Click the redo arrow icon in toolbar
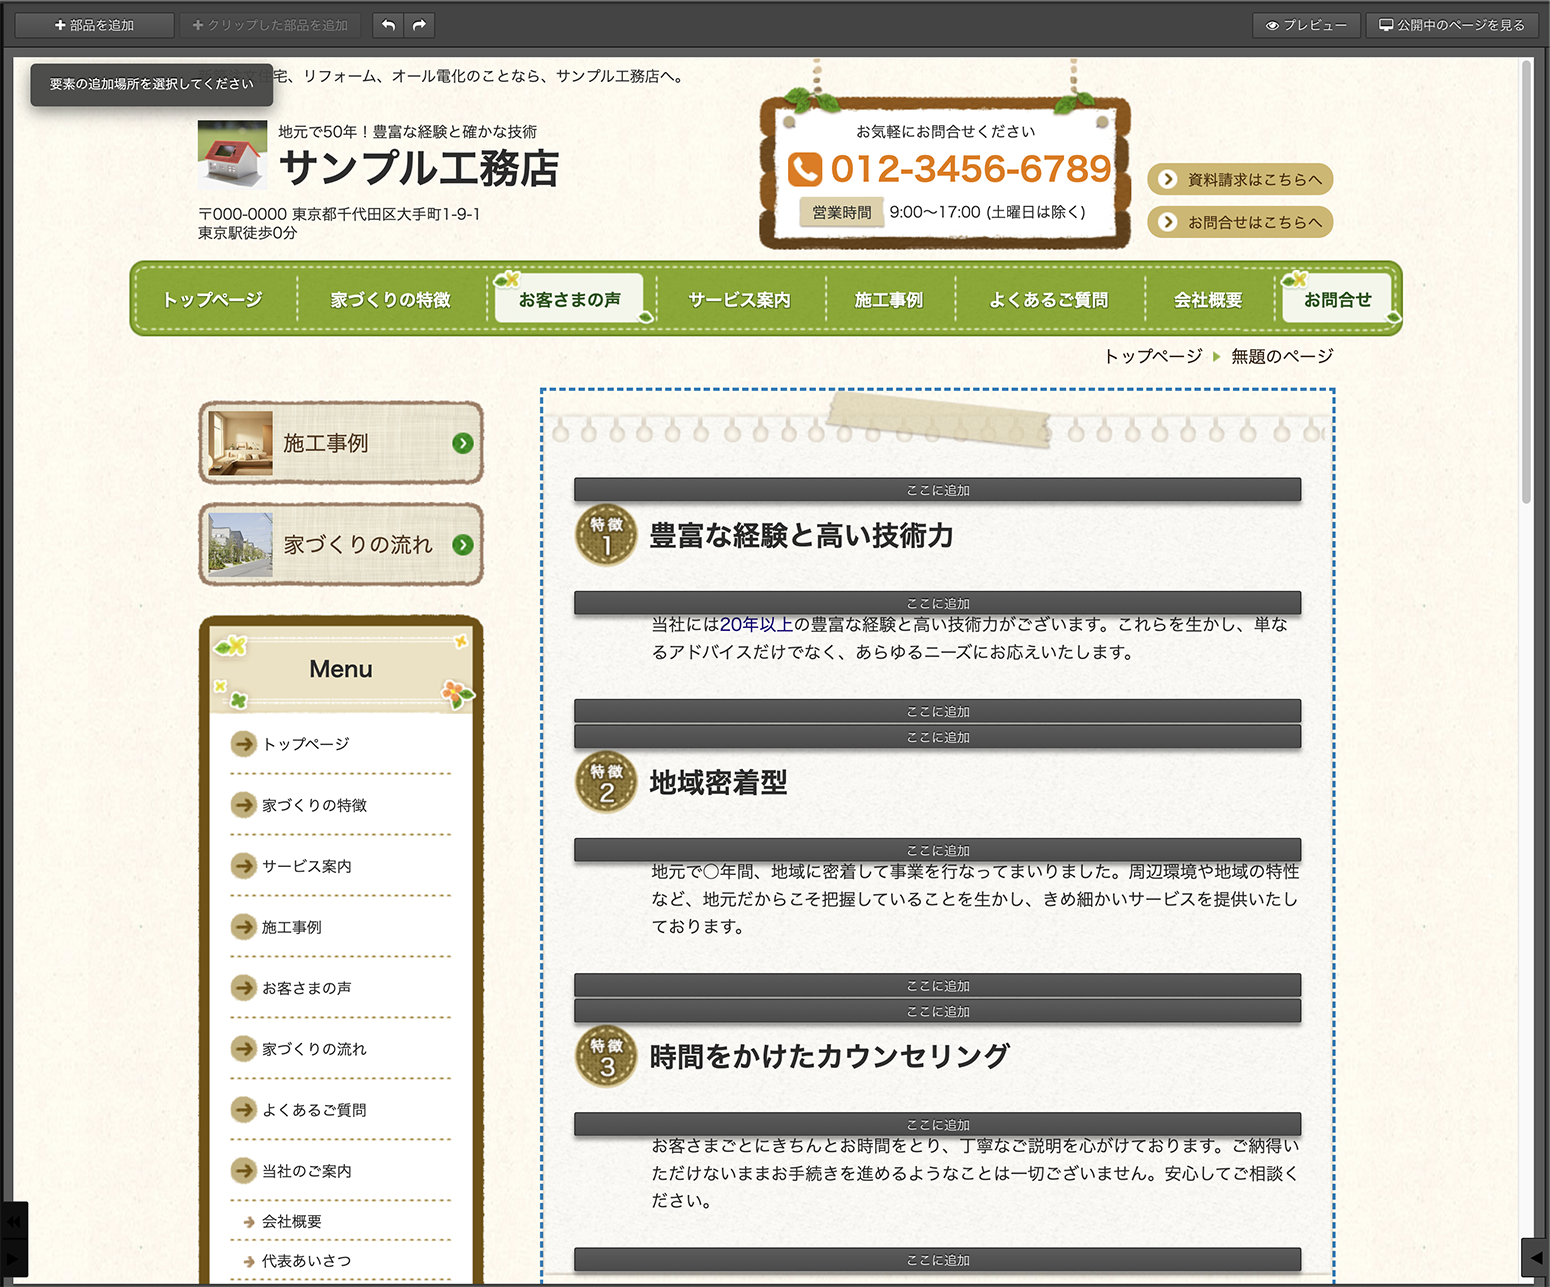This screenshot has width=1550, height=1287. (x=420, y=25)
